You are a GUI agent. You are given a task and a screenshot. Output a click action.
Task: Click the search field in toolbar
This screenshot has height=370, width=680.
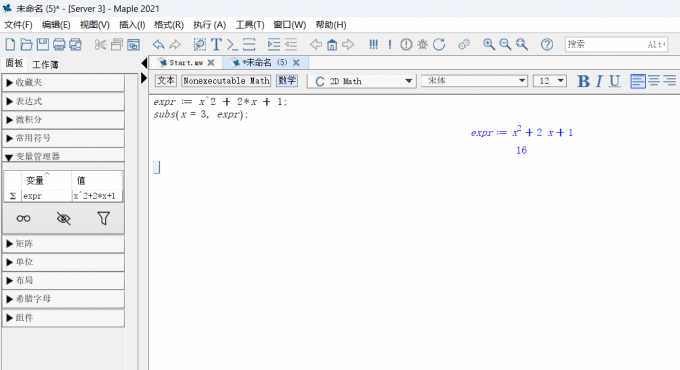pyautogui.click(x=616, y=44)
